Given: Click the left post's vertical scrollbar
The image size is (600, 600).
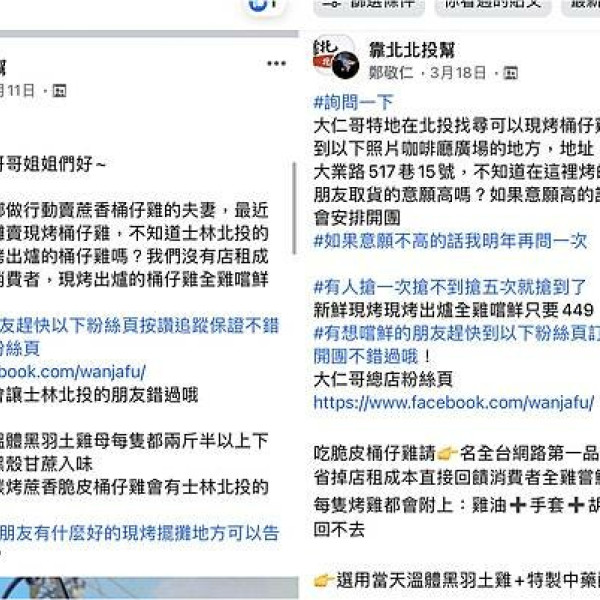Looking at the screenshot, I should [294, 209].
